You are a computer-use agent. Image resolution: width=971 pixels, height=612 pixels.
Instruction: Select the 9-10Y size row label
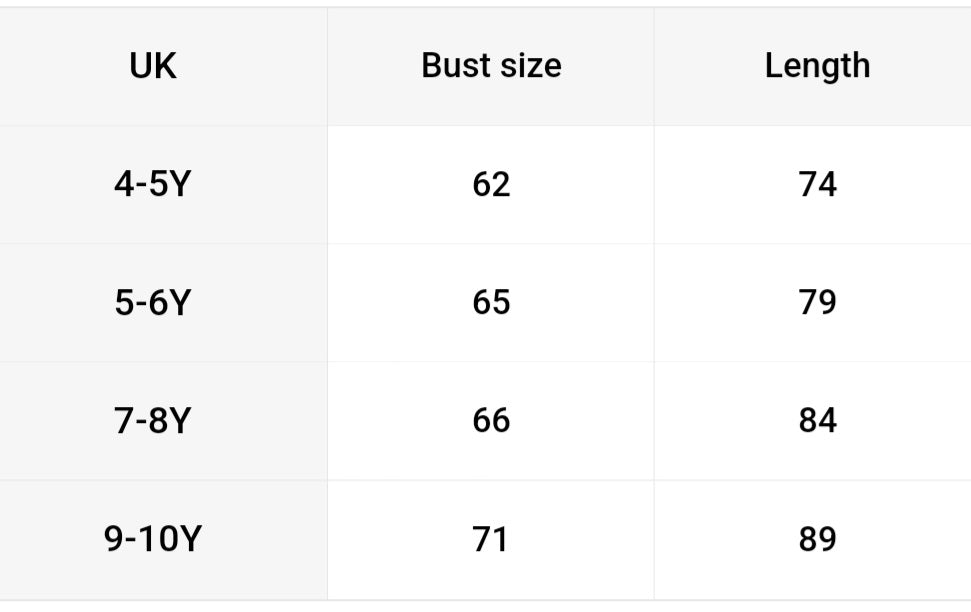click(152, 539)
